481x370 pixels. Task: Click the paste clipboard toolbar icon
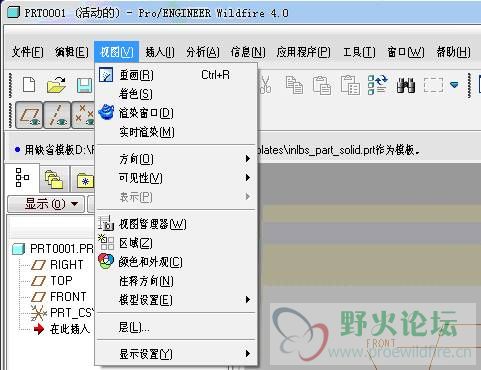pos(322,85)
